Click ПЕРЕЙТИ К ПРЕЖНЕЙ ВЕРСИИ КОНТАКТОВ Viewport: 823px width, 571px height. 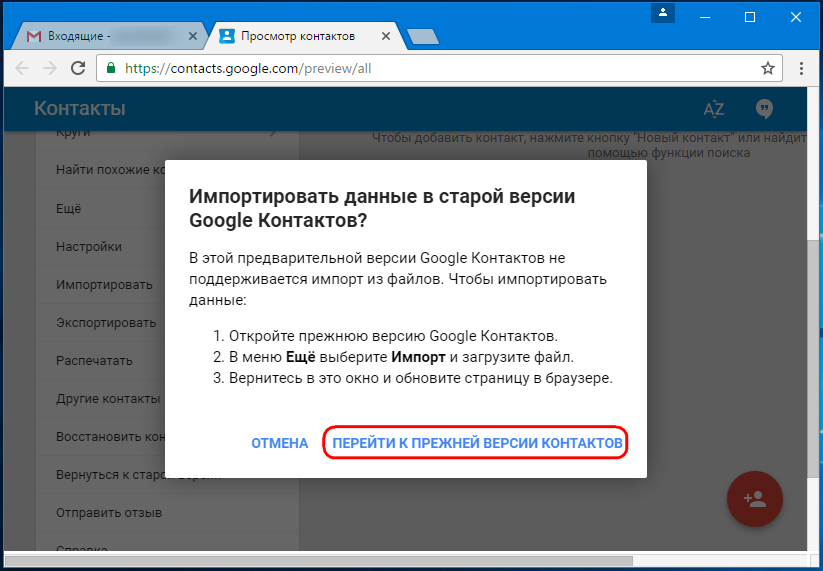pos(477,443)
